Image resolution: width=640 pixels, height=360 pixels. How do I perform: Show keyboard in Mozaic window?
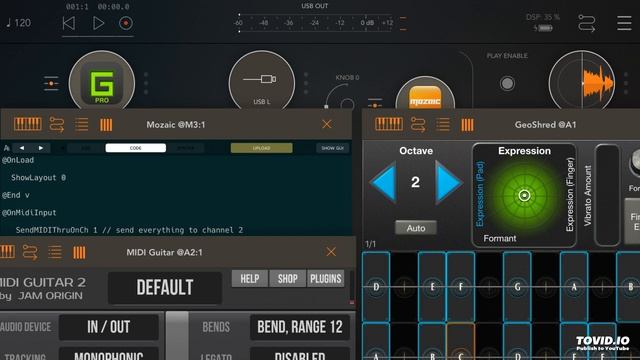tap(27, 124)
